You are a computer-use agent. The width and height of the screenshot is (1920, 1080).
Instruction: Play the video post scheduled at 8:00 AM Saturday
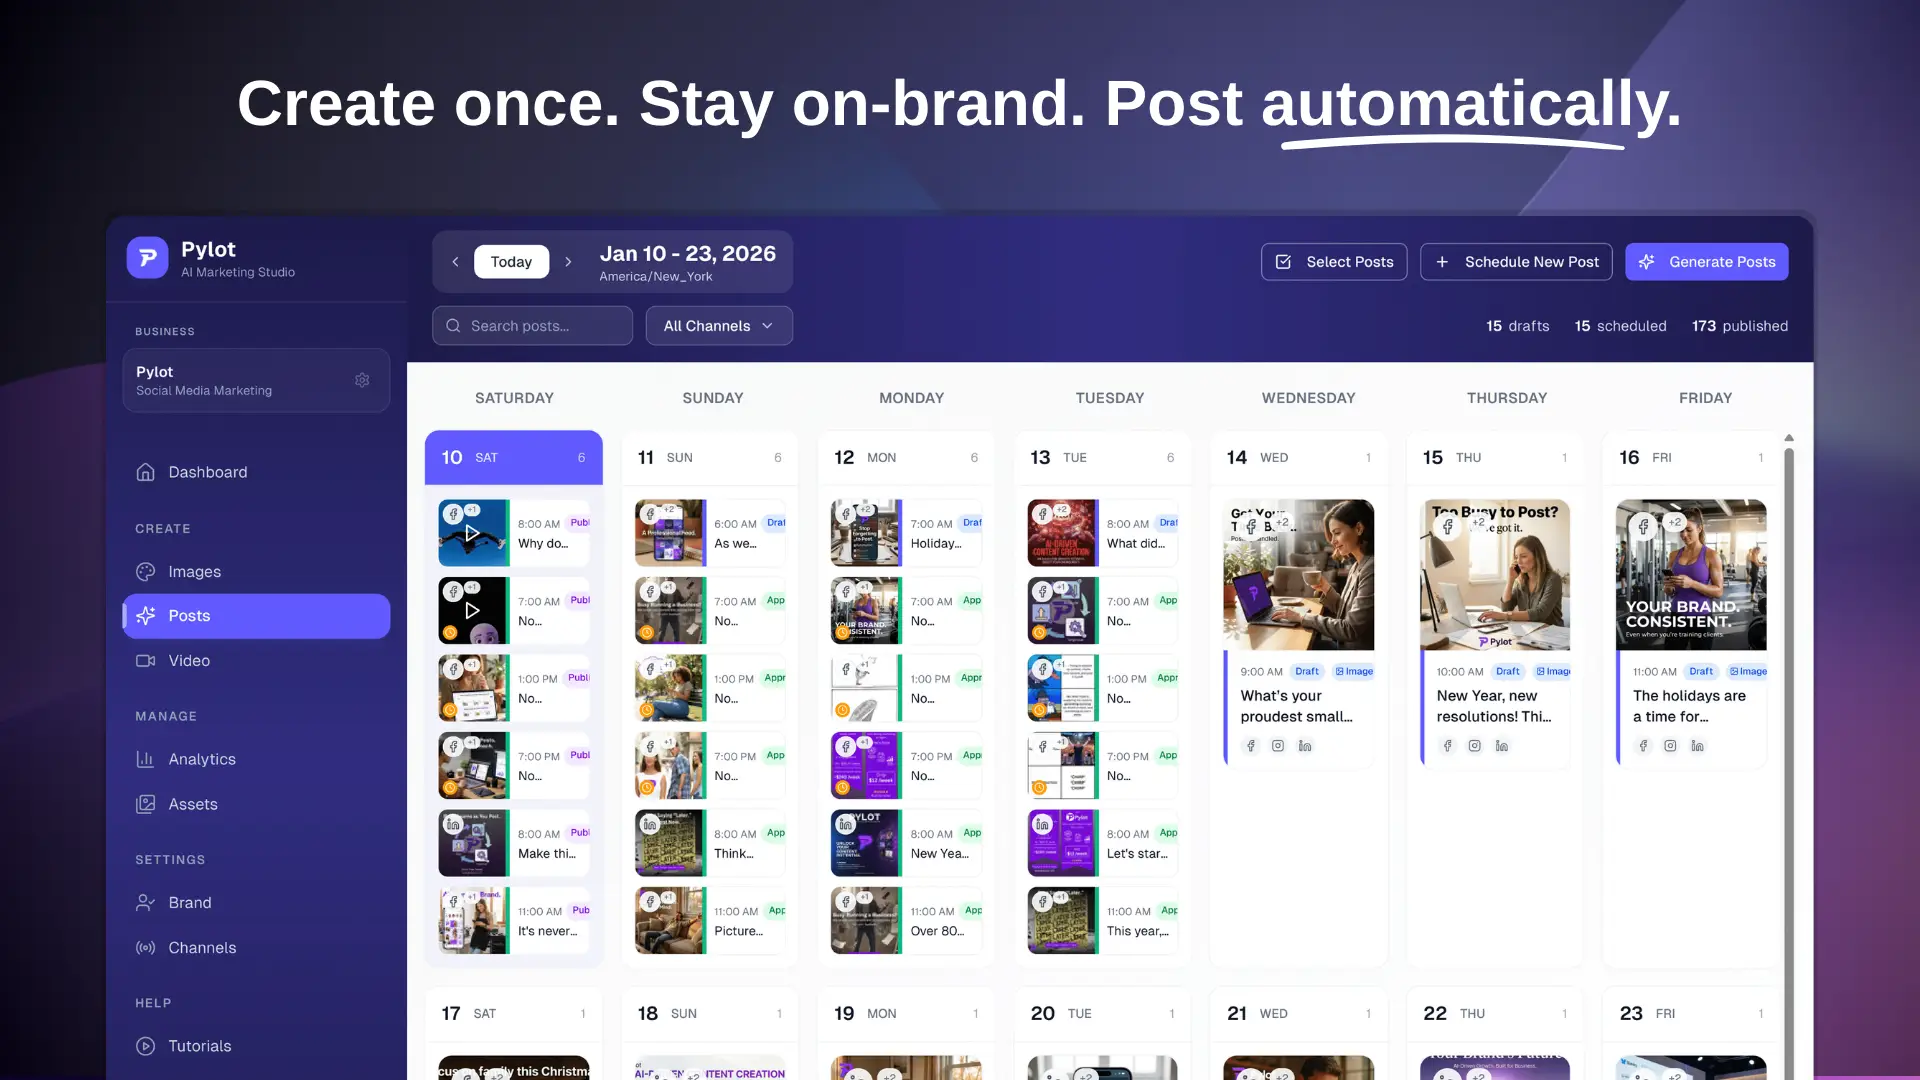point(473,532)
